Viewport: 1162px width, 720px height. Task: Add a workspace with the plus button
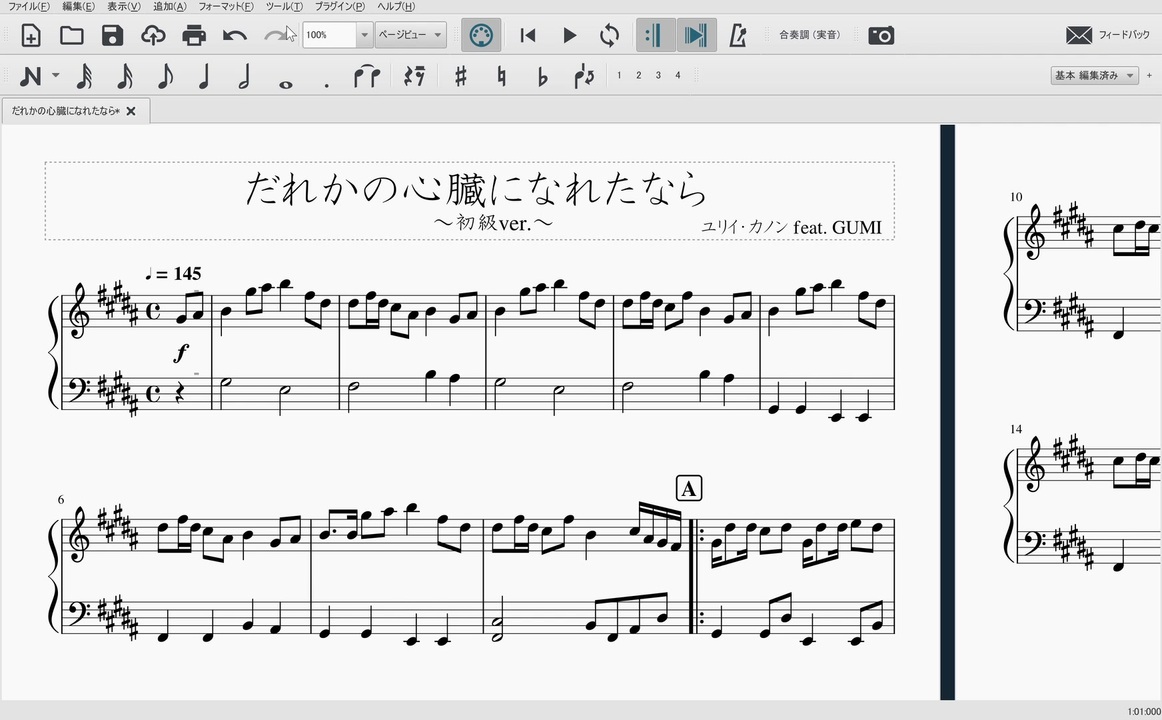pos(1149,76)
